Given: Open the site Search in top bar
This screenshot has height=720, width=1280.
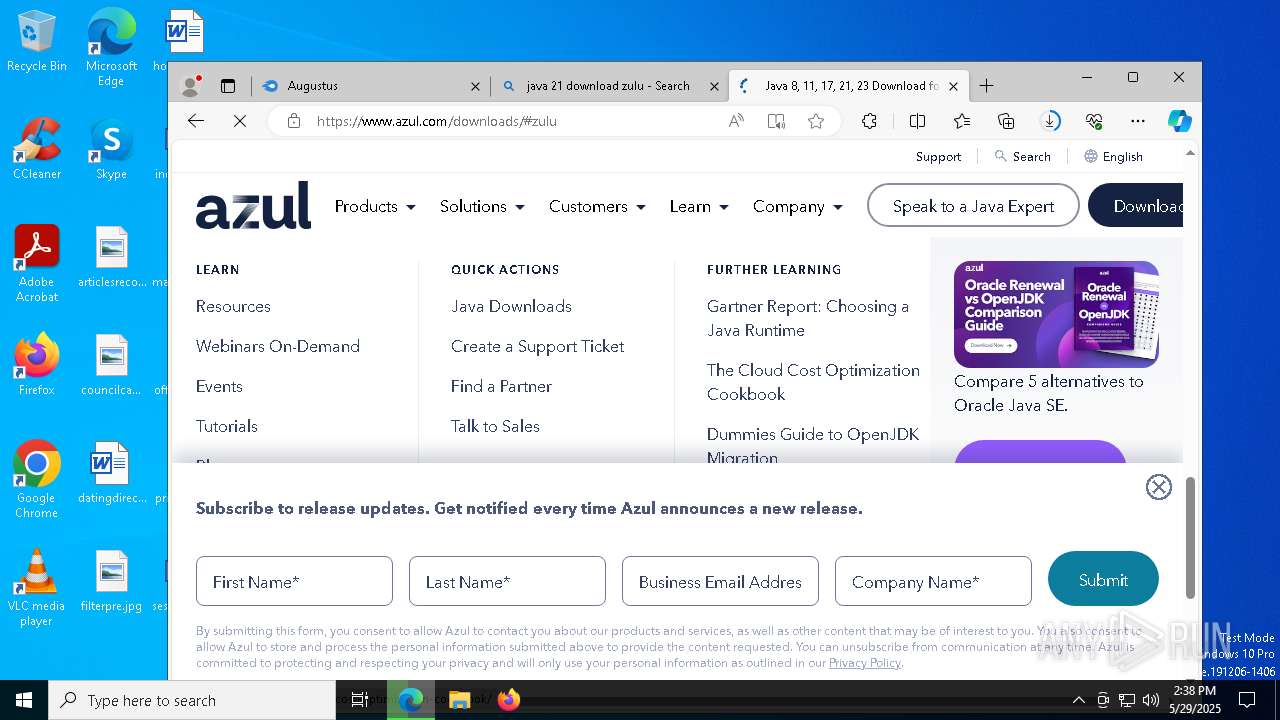Looking at the screenshot, I should [x=1022, y=156].
